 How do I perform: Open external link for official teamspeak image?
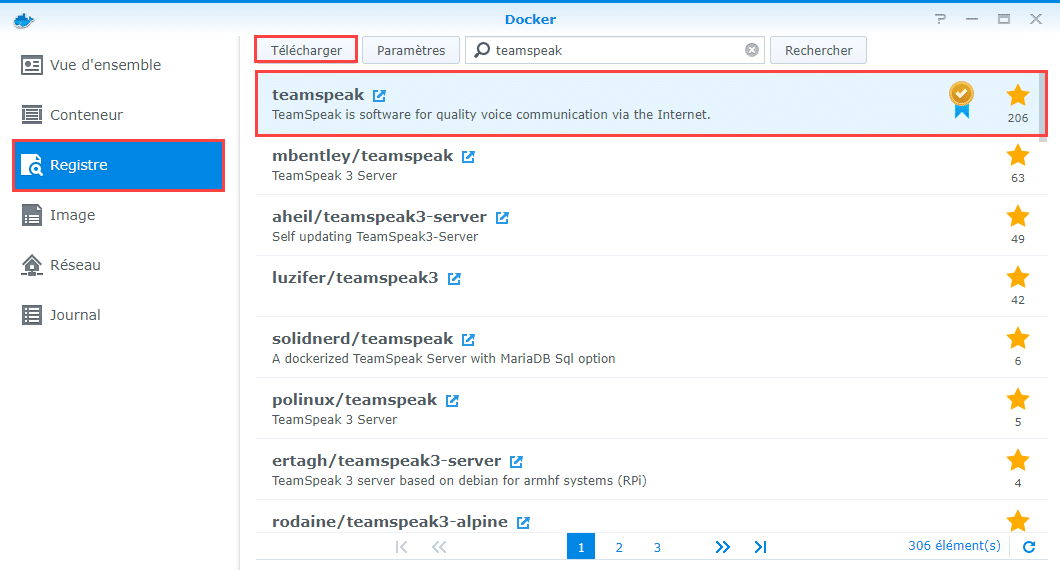[x=379, y=96]
